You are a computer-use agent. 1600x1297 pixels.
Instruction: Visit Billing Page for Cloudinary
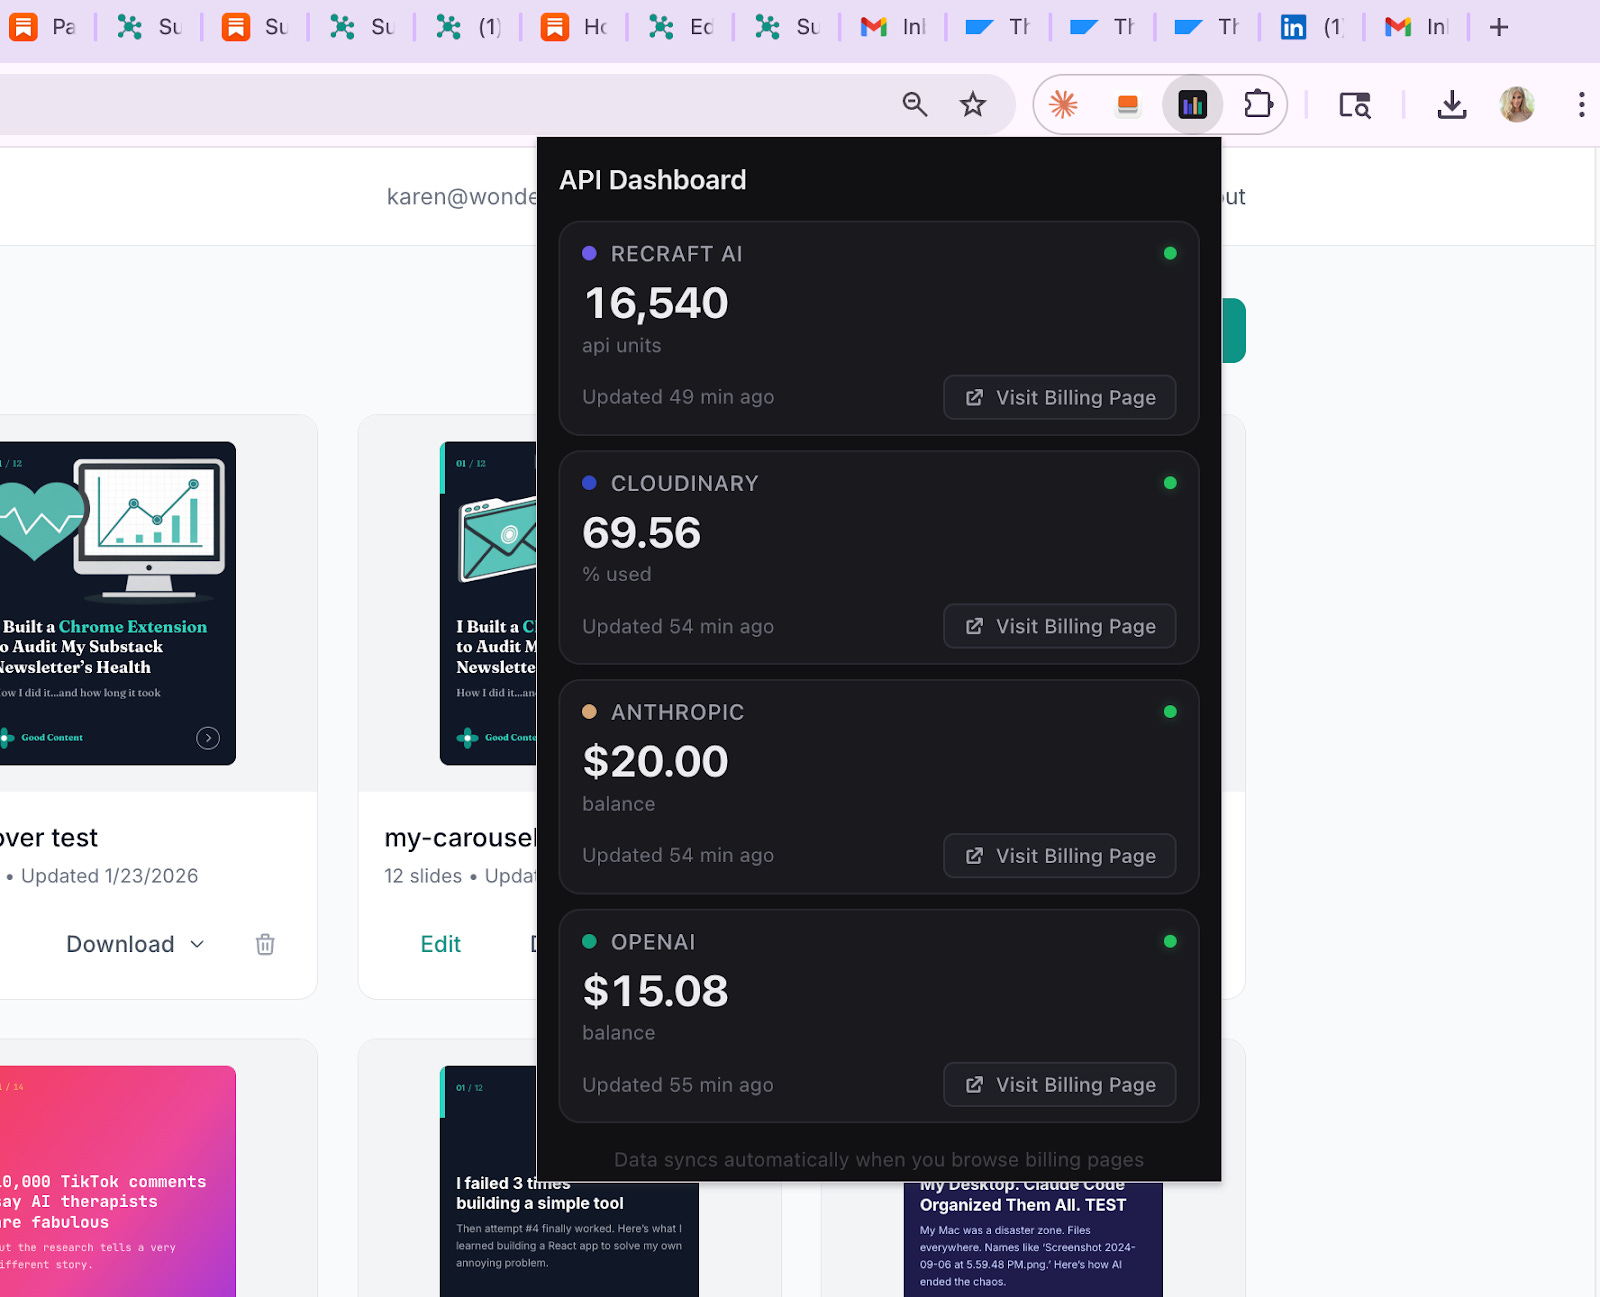coord(1059,626)
